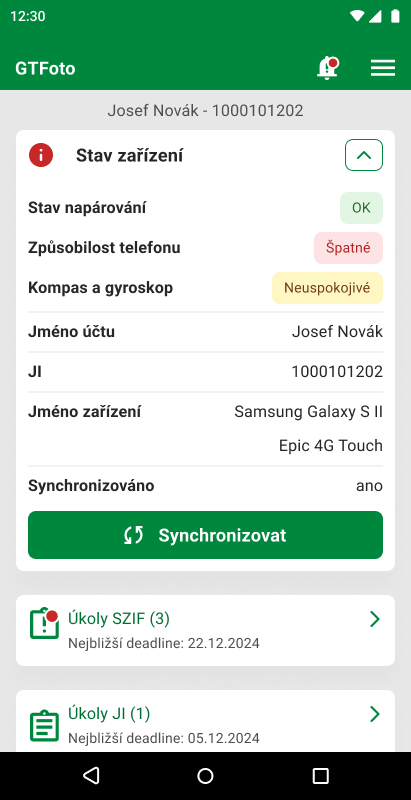Tap the OK pairing status badge
Image resolution: width=411 pixels, height=800 pixels.
[x=361, y=208]
